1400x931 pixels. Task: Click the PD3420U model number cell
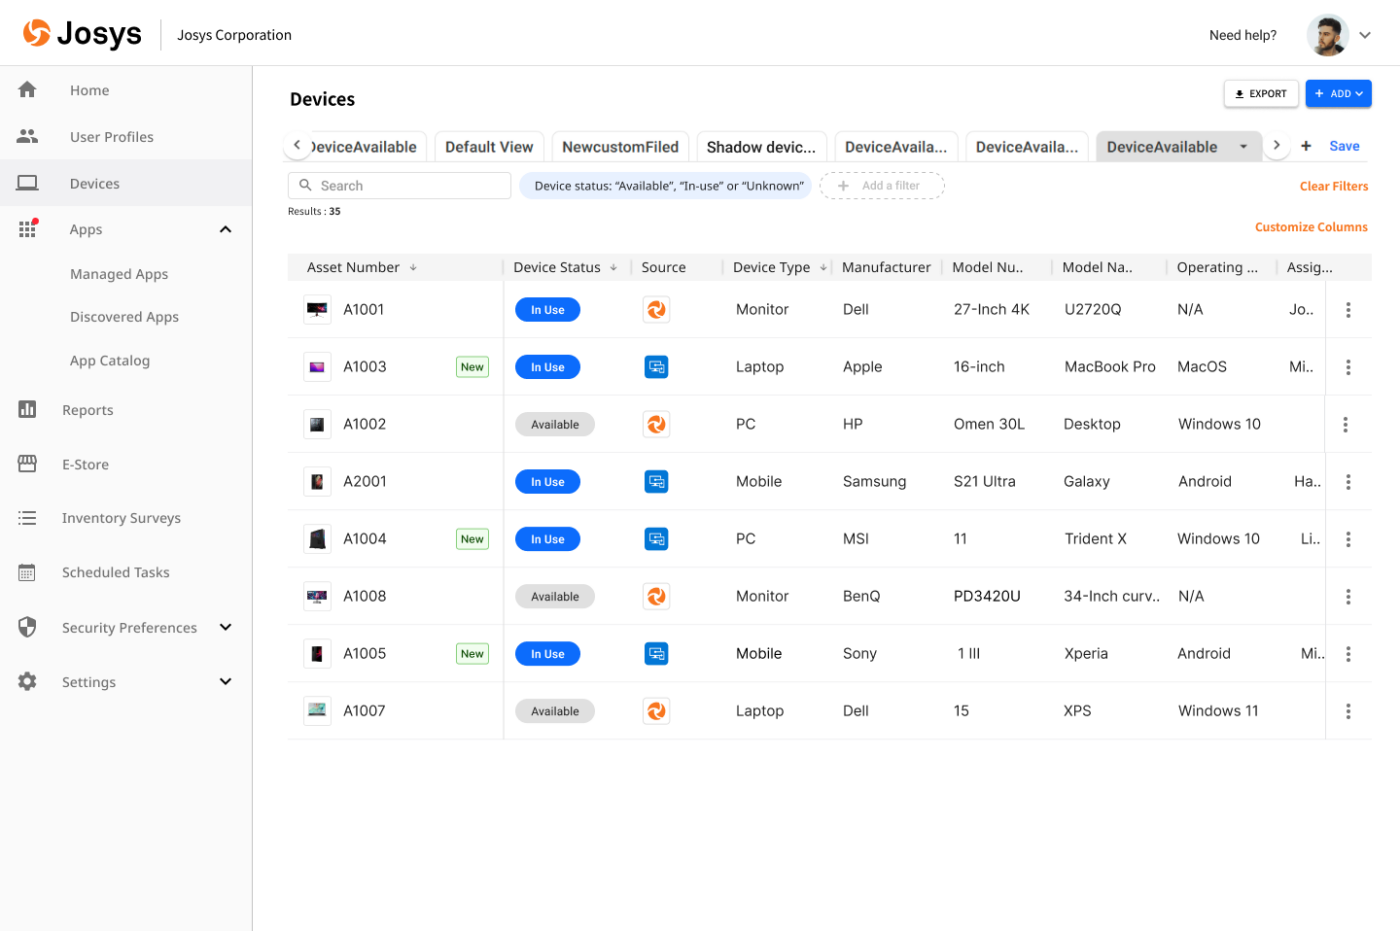(987, 596)
